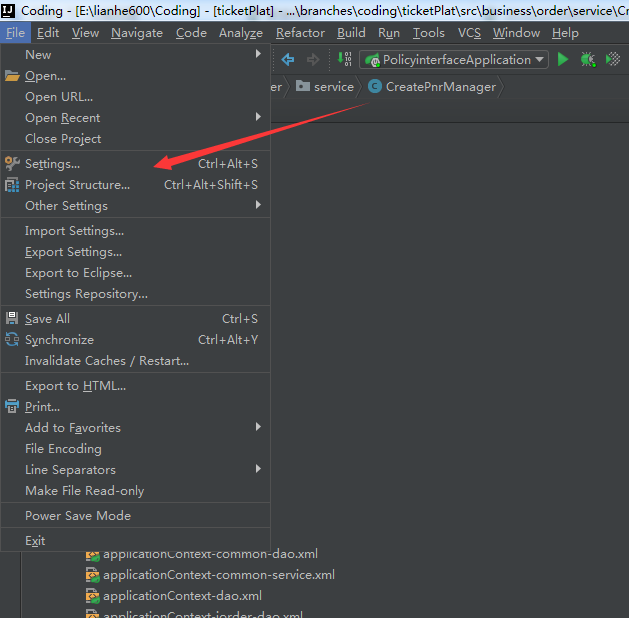Click the service folder icon in breadcrumb

[303, 86]
